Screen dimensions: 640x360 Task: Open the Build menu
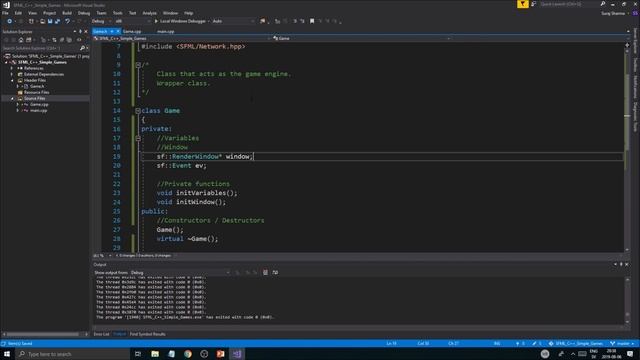[x=67, y=13]
